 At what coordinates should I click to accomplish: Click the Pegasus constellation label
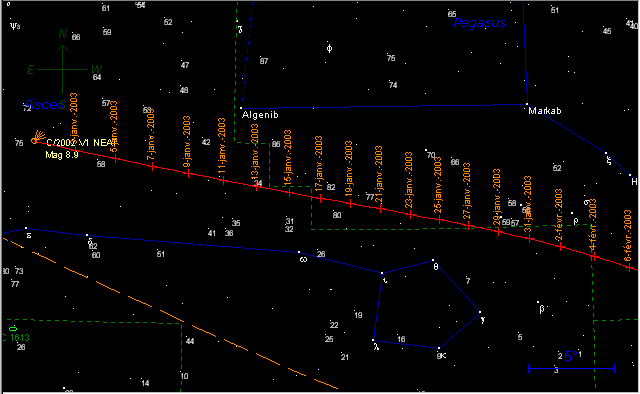(x=480, y=23)
